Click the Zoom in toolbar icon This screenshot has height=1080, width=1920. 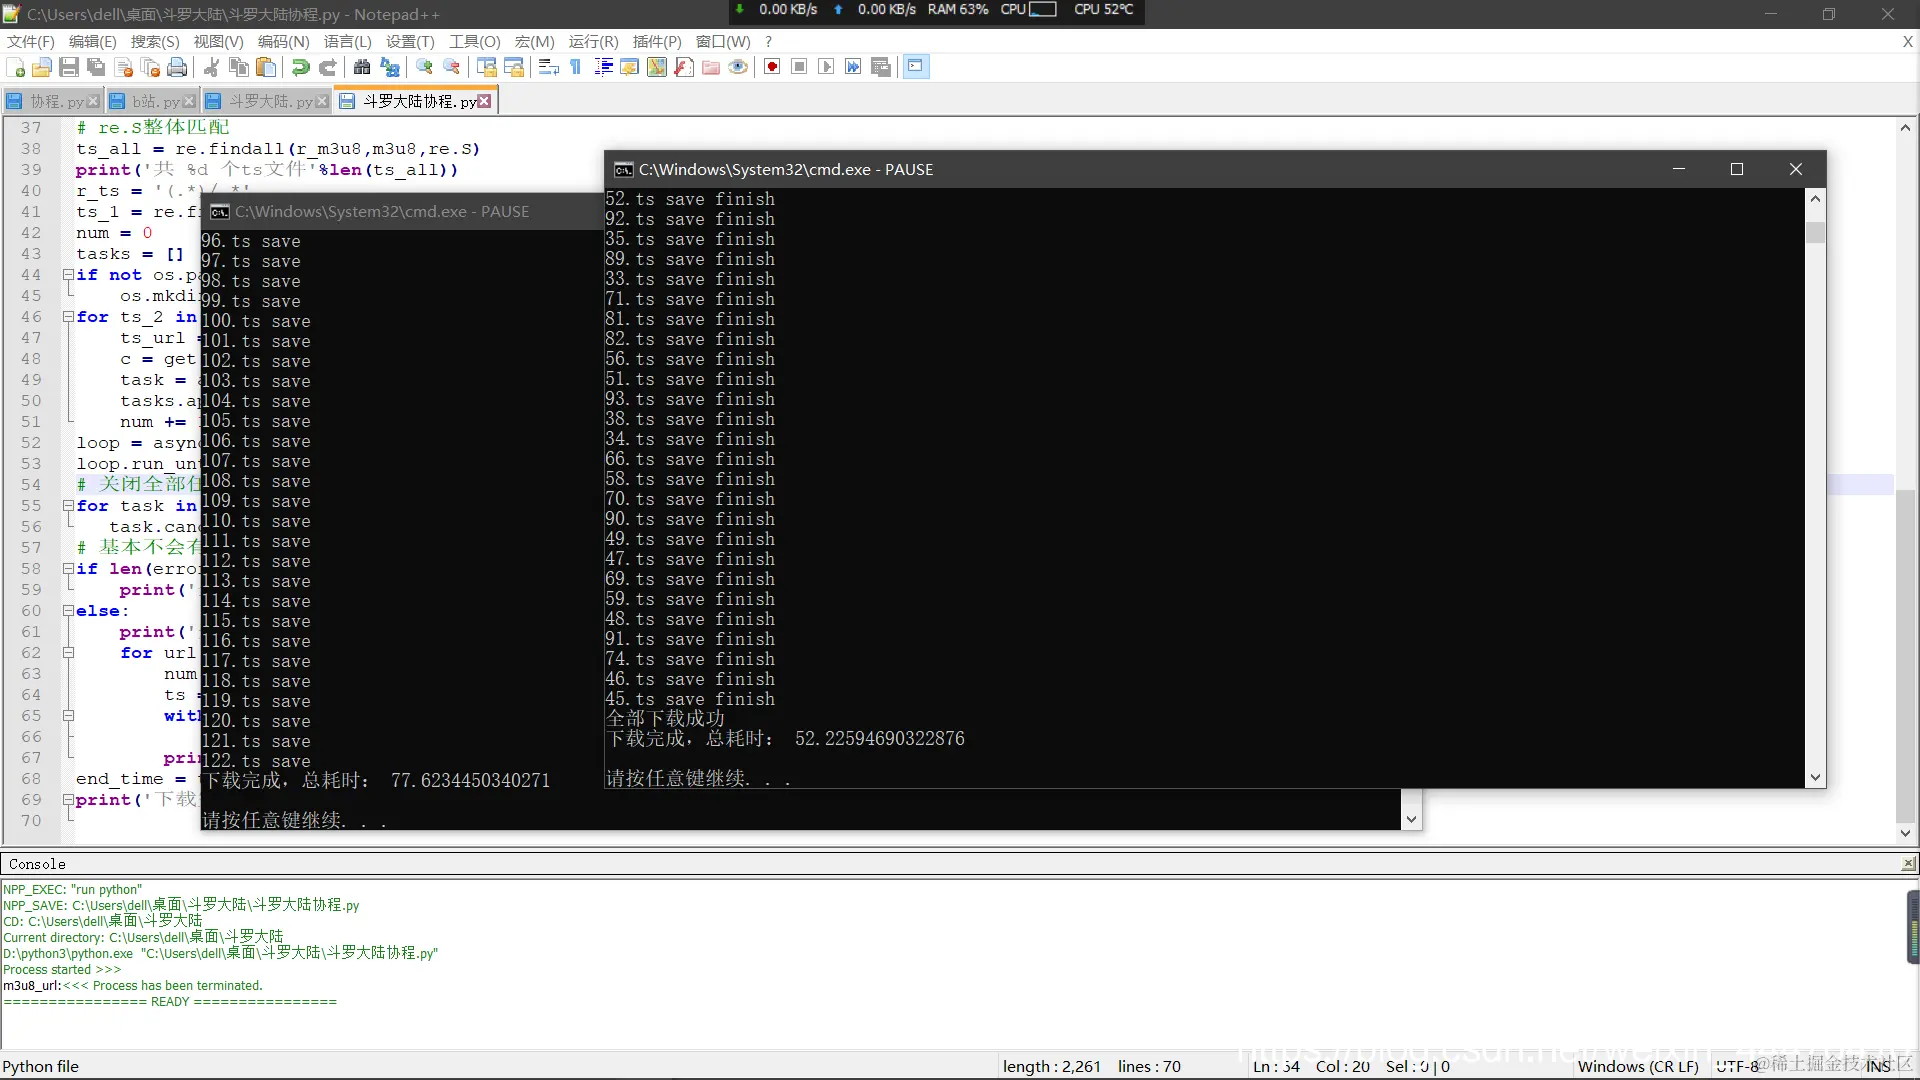coord(424,67)
